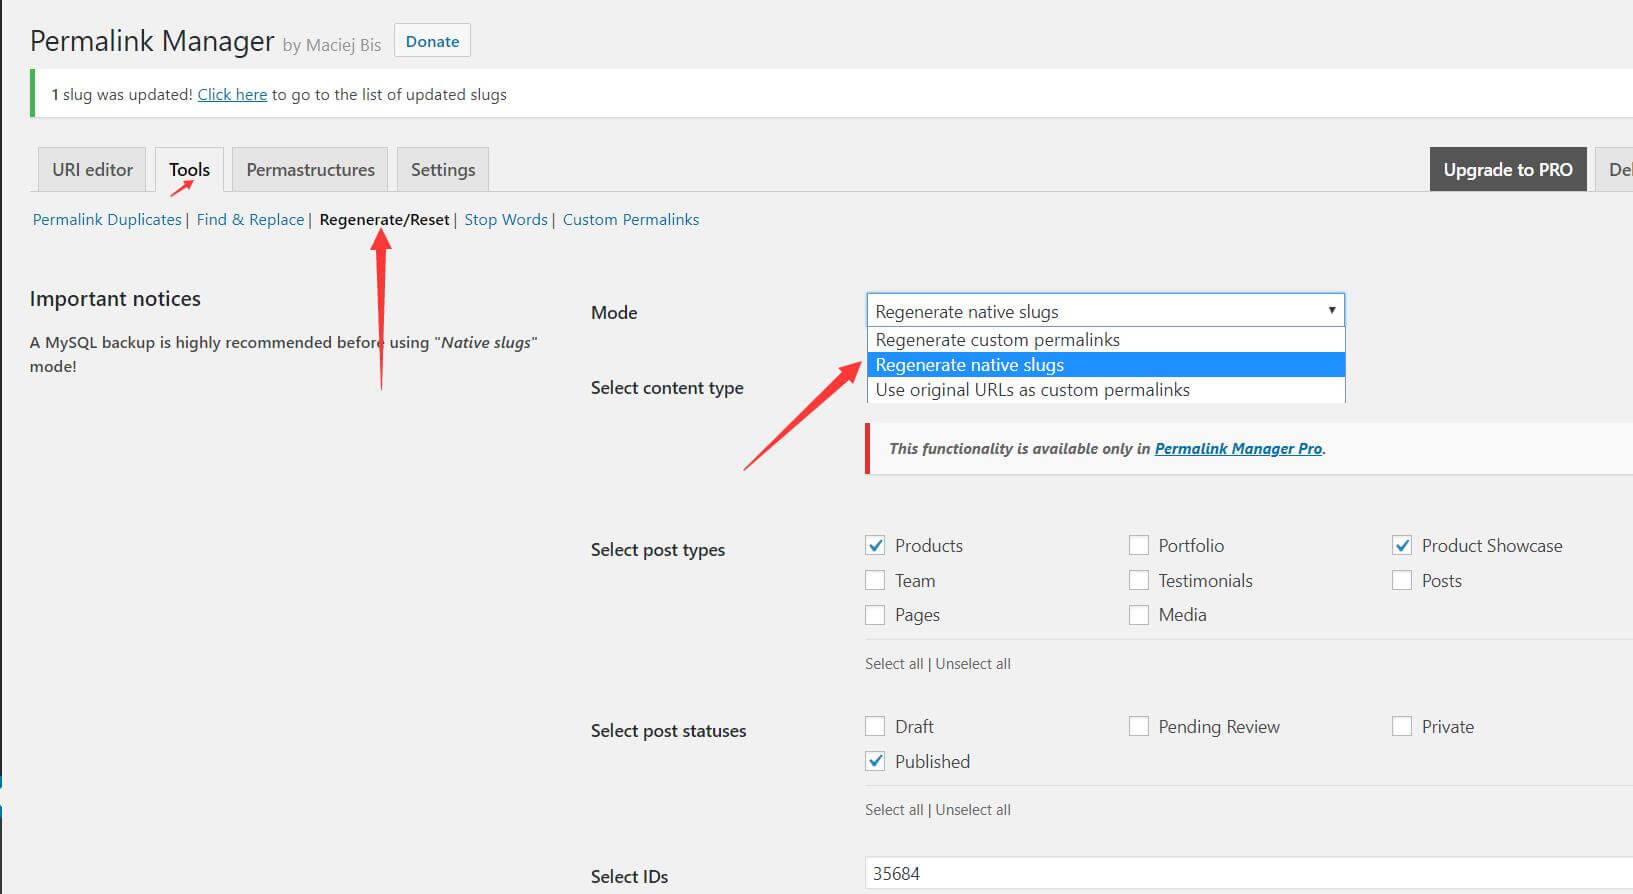Uncheck the Products post type checkbox
1633x894 pixels.
(875, 546)
